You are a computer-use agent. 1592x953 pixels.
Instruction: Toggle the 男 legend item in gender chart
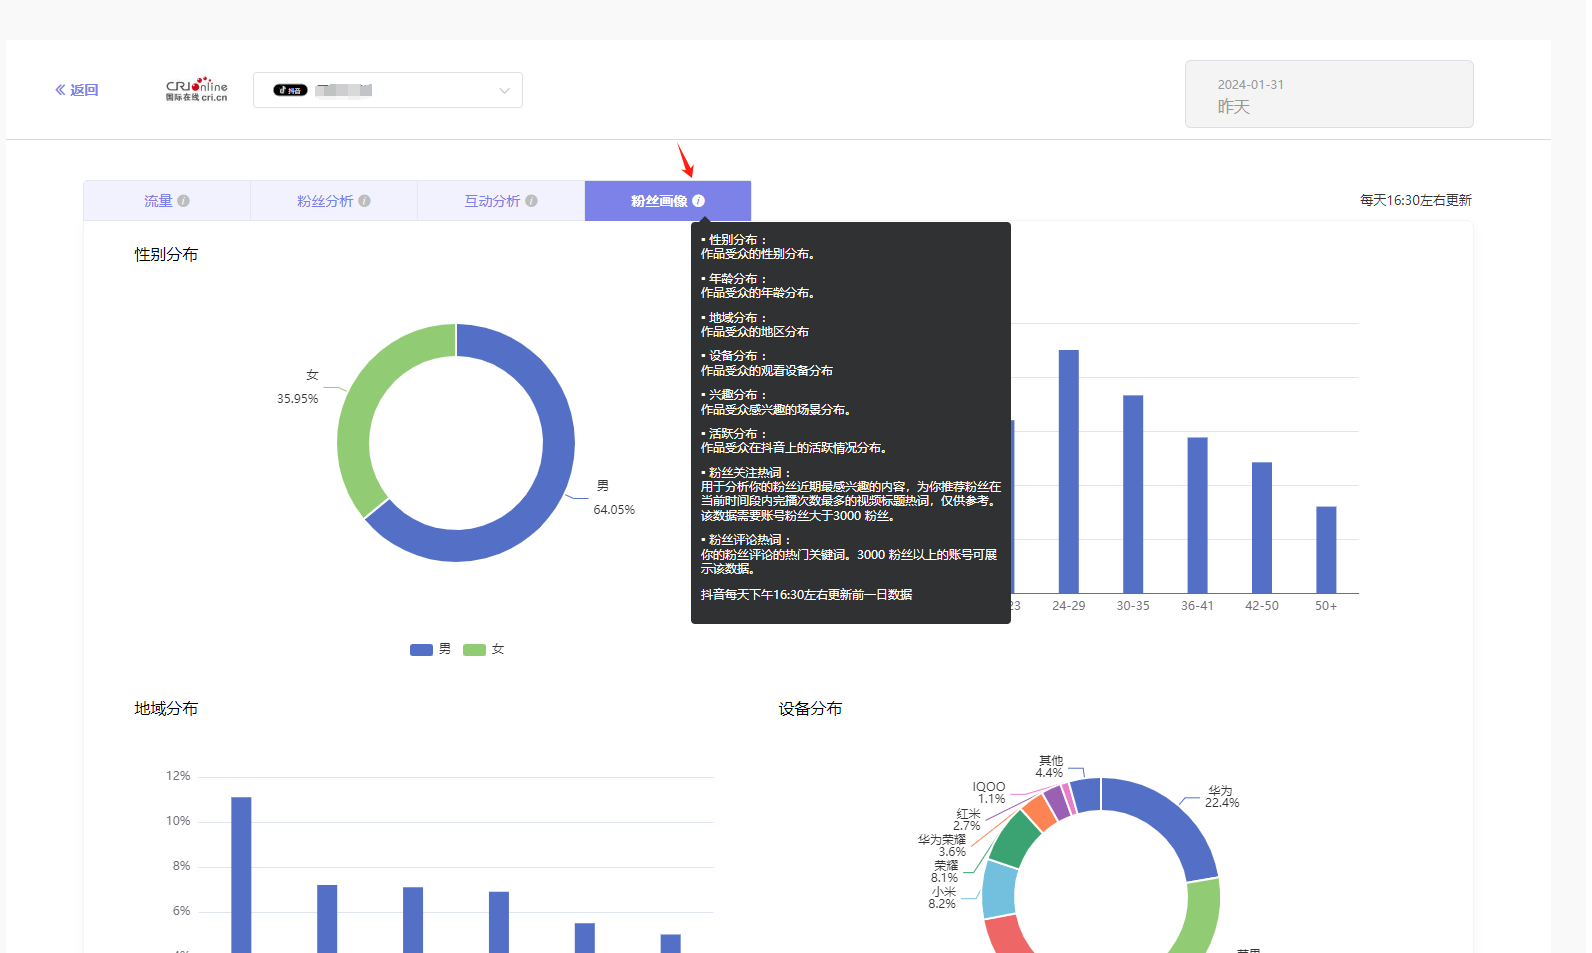point(431,649)
